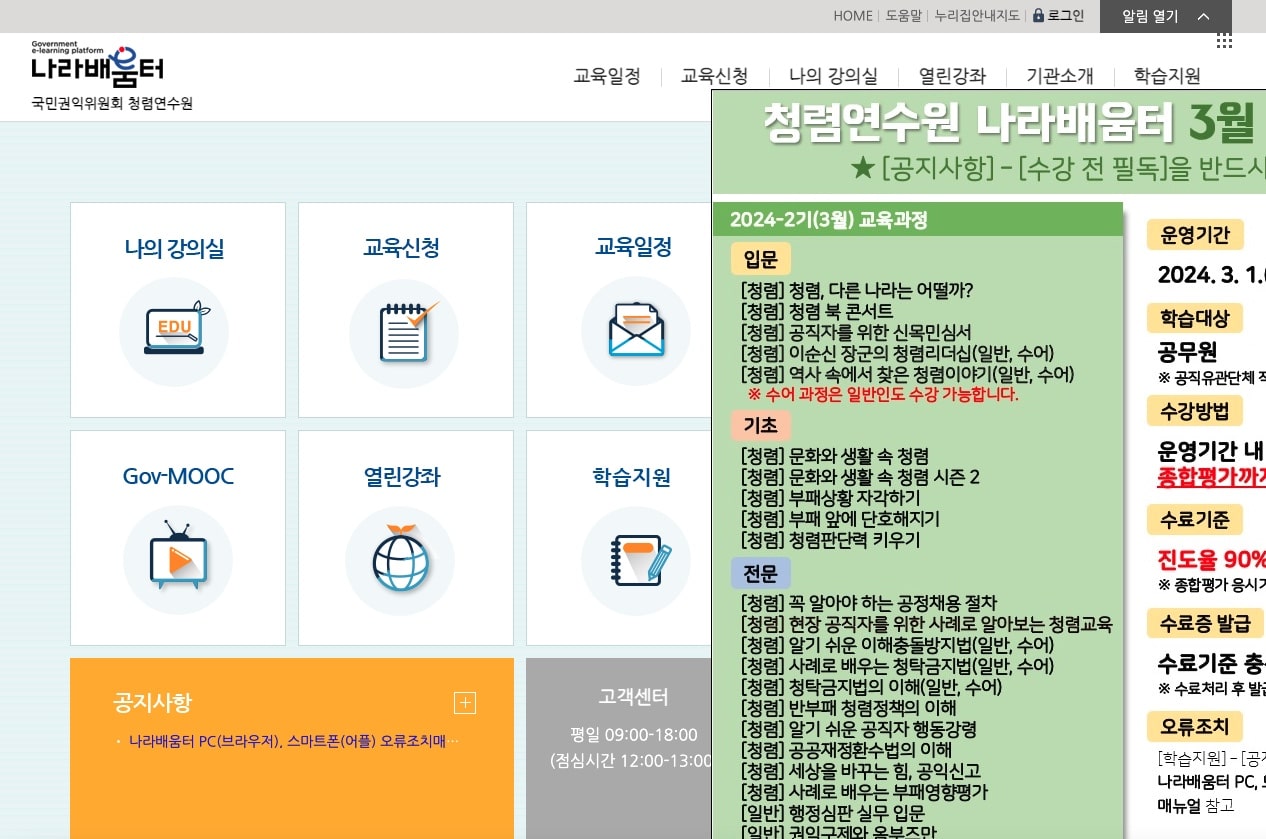Viewport: 1266px width, 839px height.
Task: Click the 교육신청 notepad checklist icon
Action: (x=404, y=333)
